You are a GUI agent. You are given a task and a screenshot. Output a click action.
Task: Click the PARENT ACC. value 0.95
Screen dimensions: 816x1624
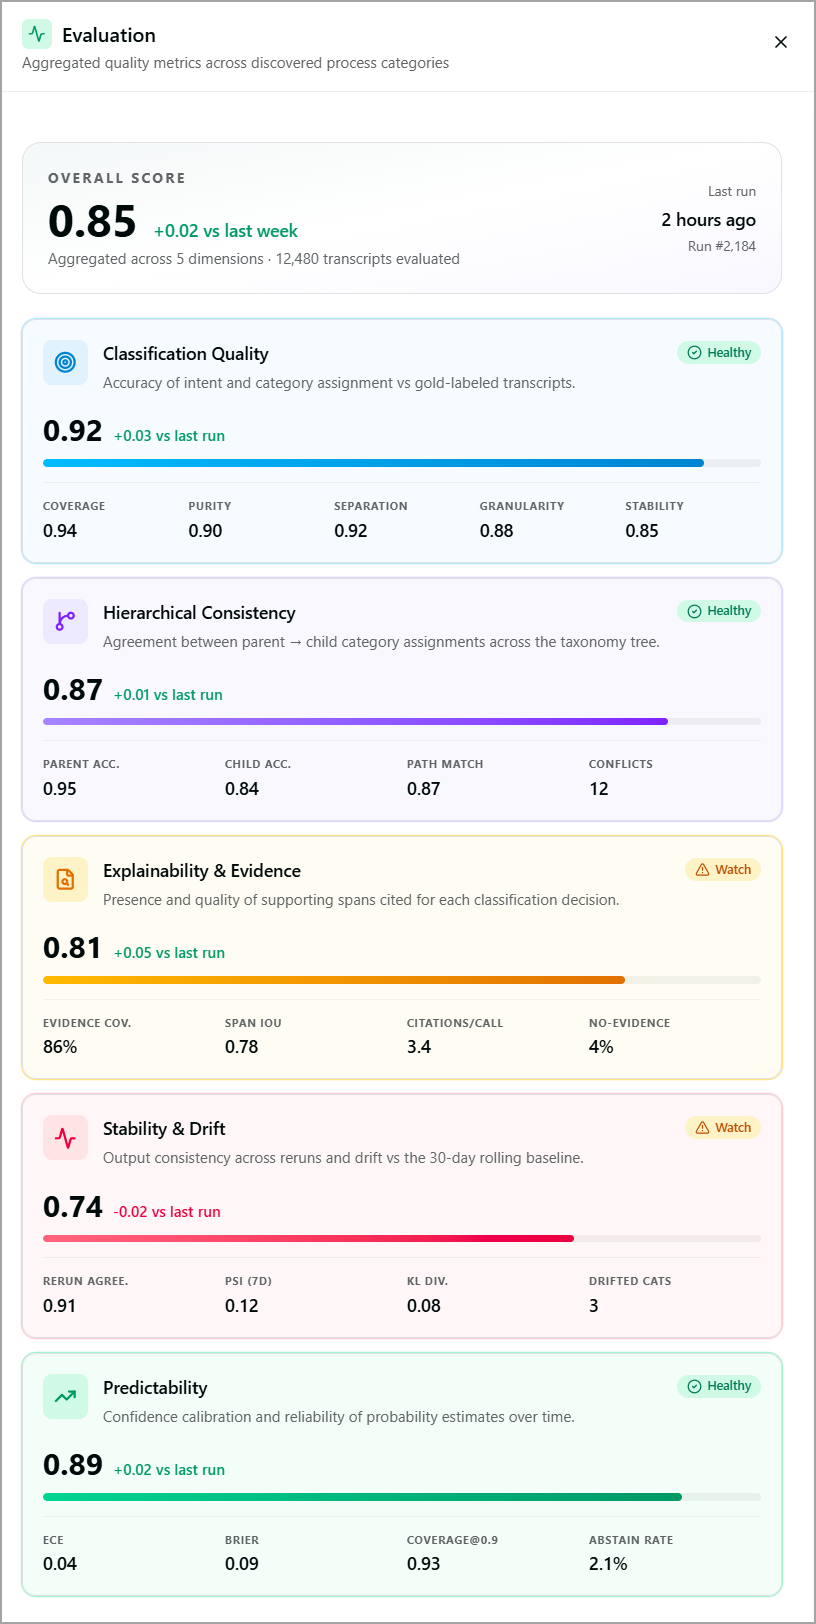[x=60, y=789]
